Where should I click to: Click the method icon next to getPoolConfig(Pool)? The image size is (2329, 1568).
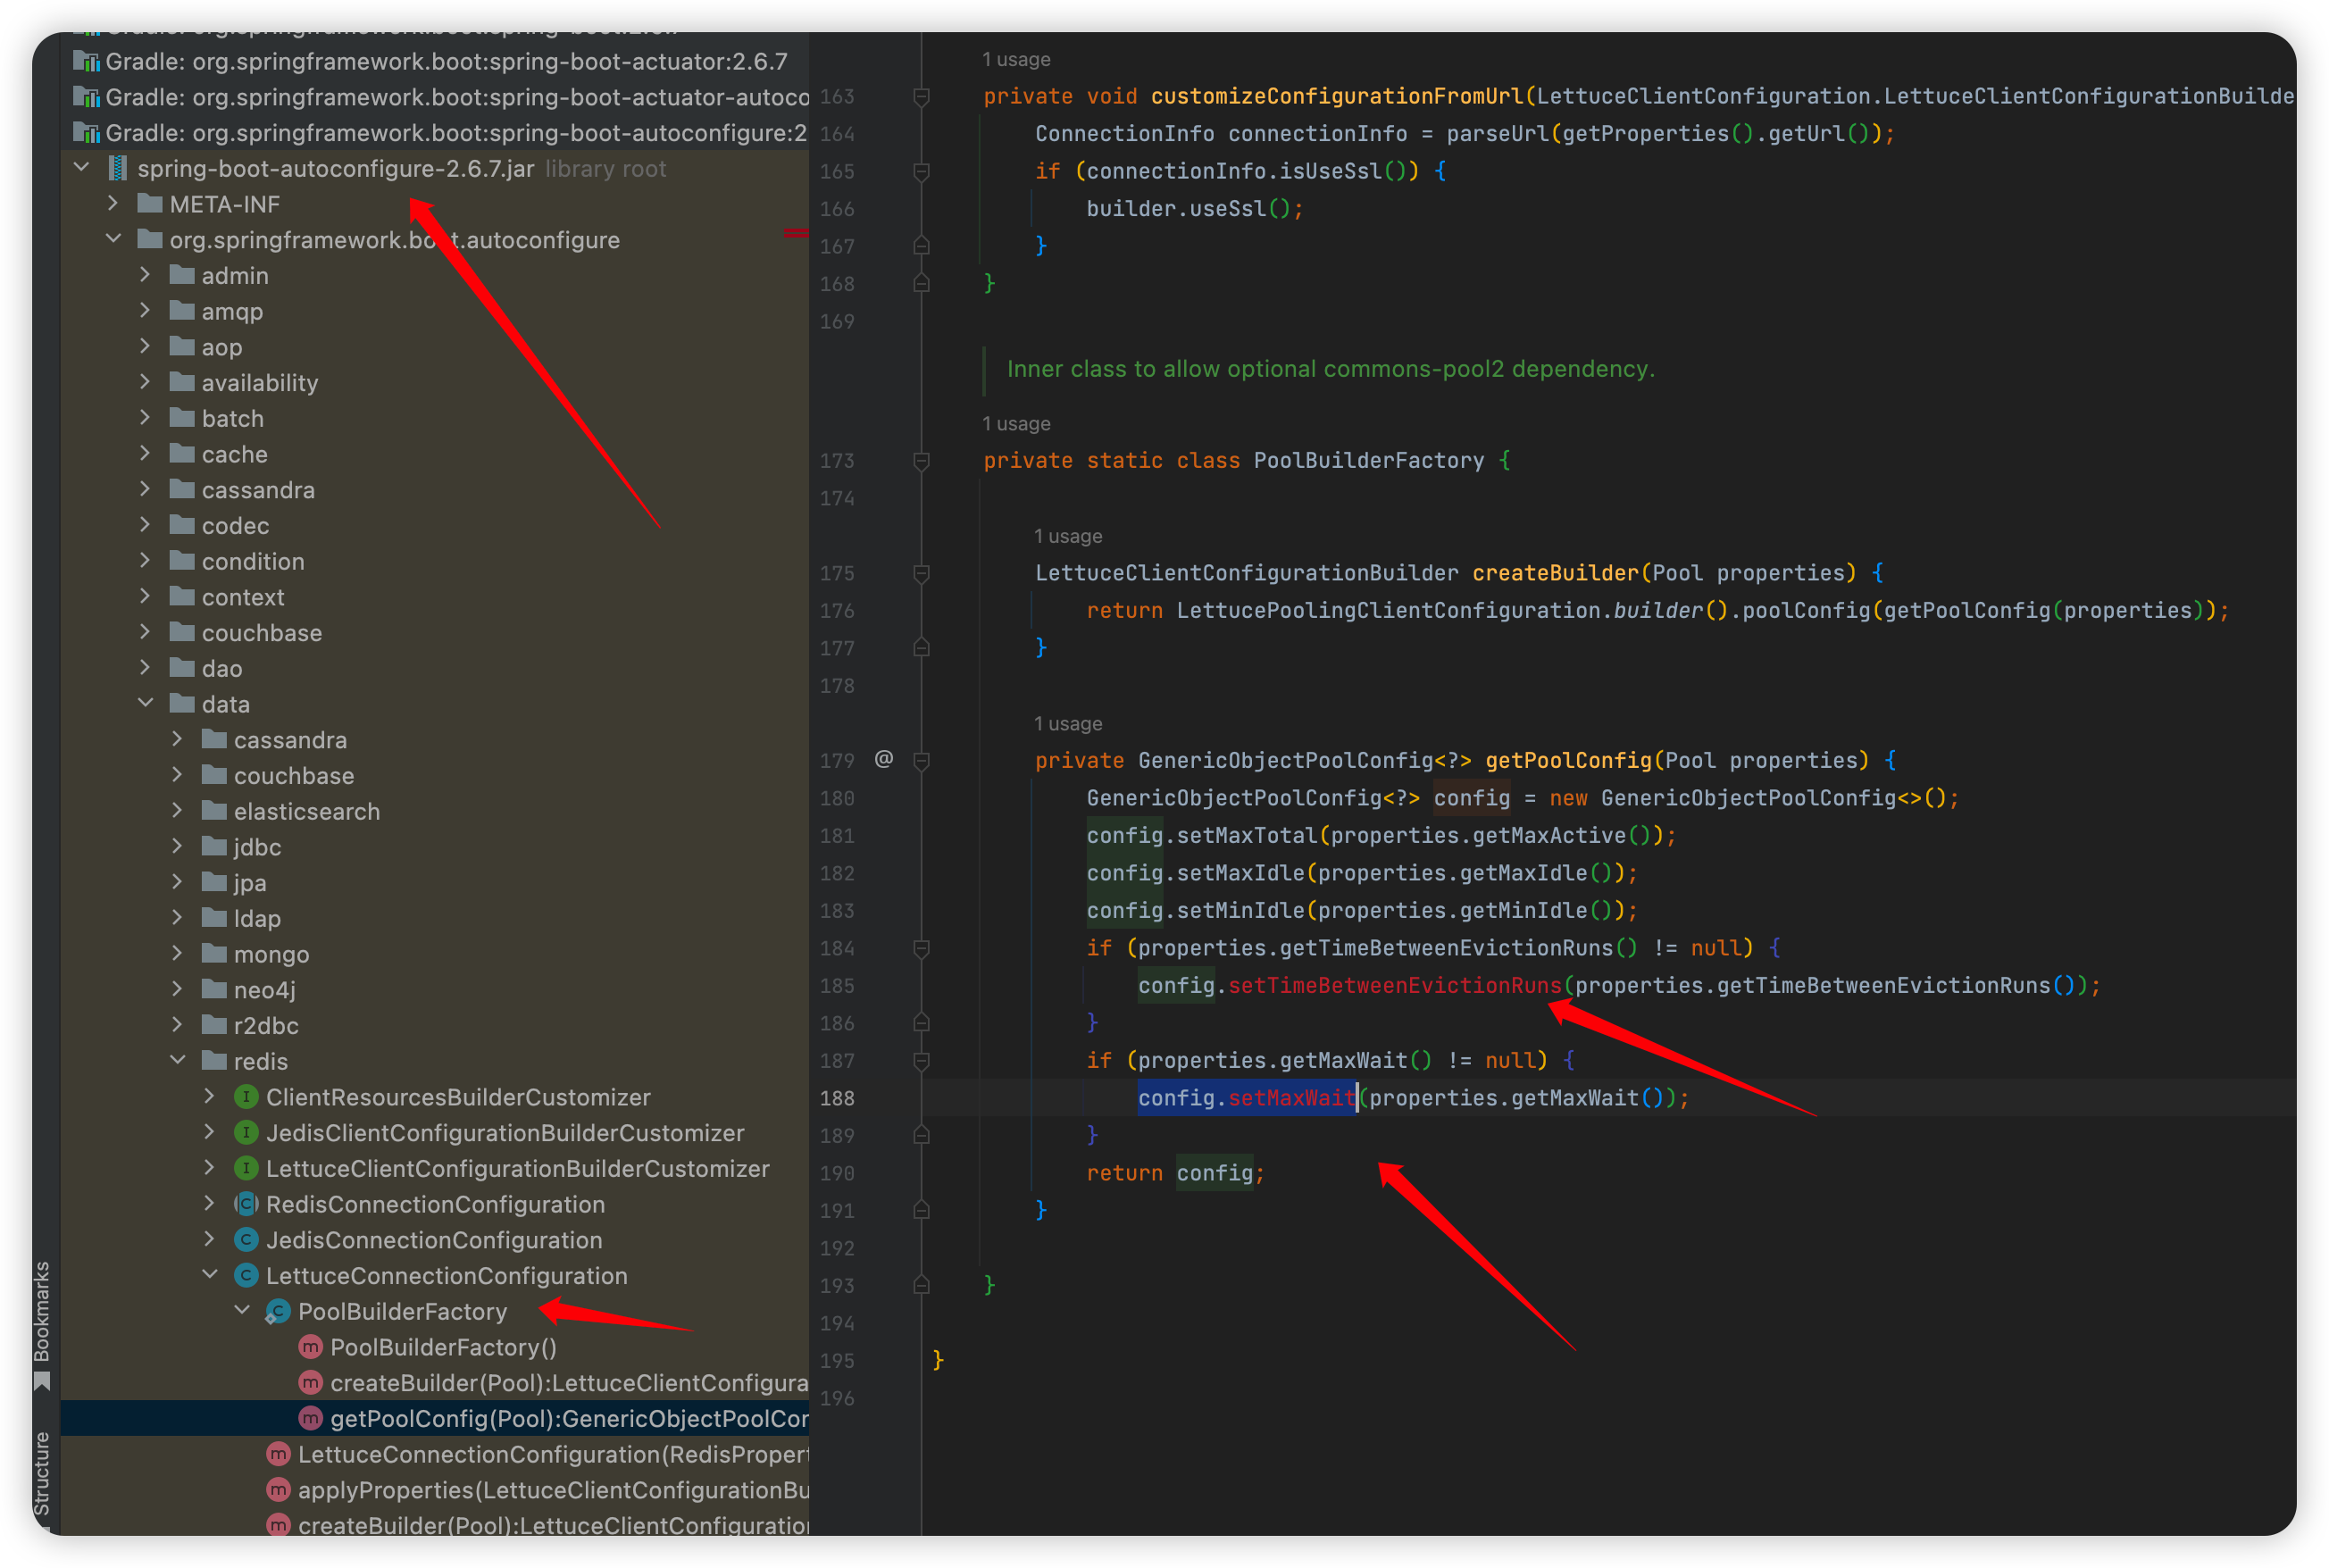(x=310, y=1418)
